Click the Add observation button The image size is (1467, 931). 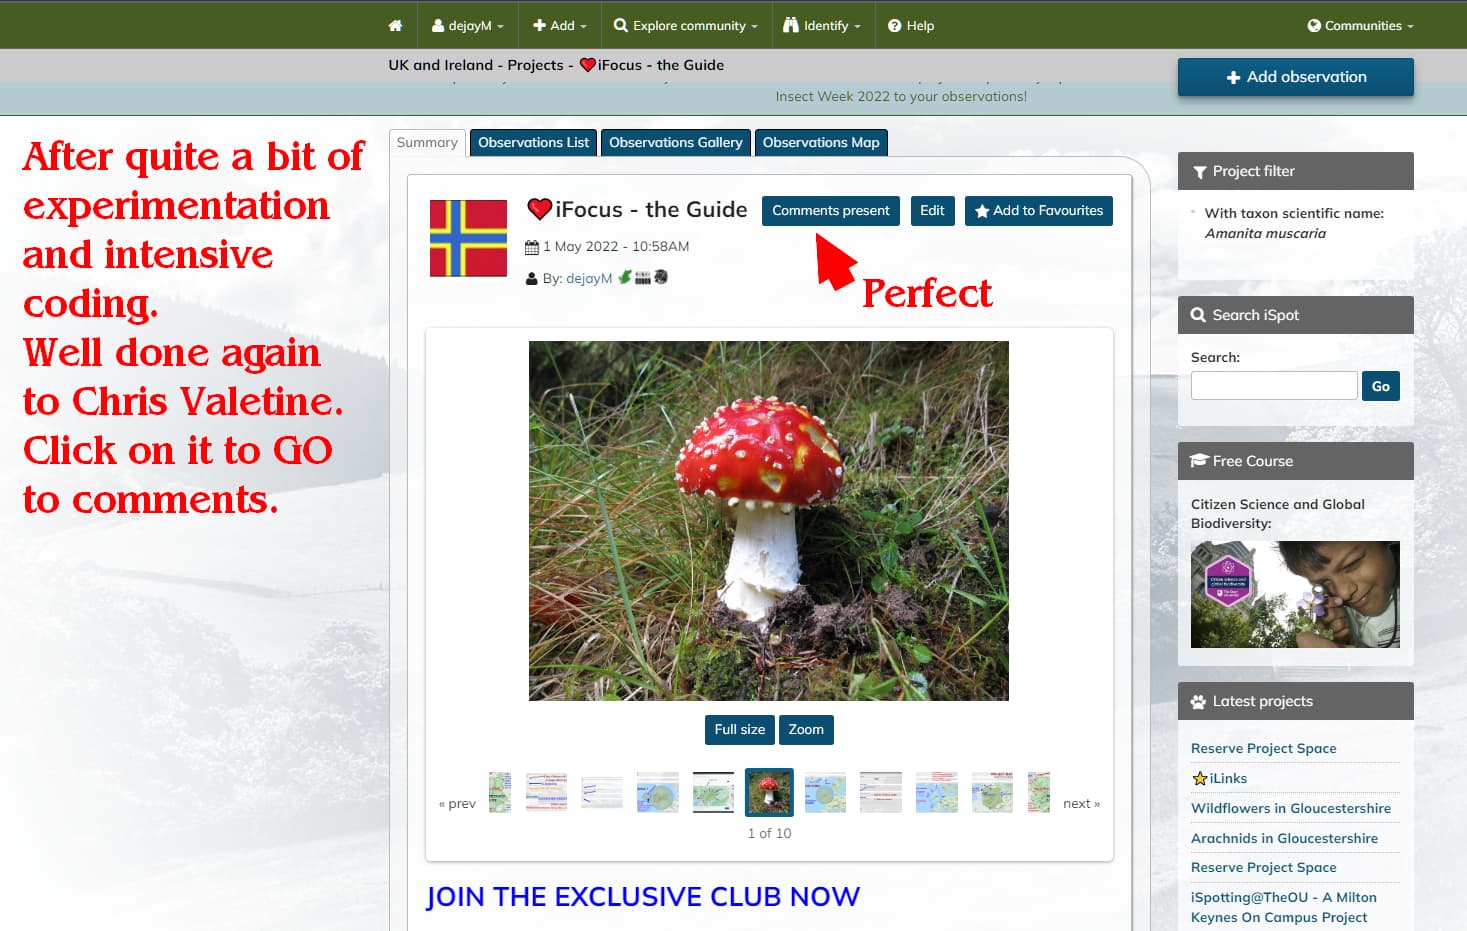click(1296, 77)
